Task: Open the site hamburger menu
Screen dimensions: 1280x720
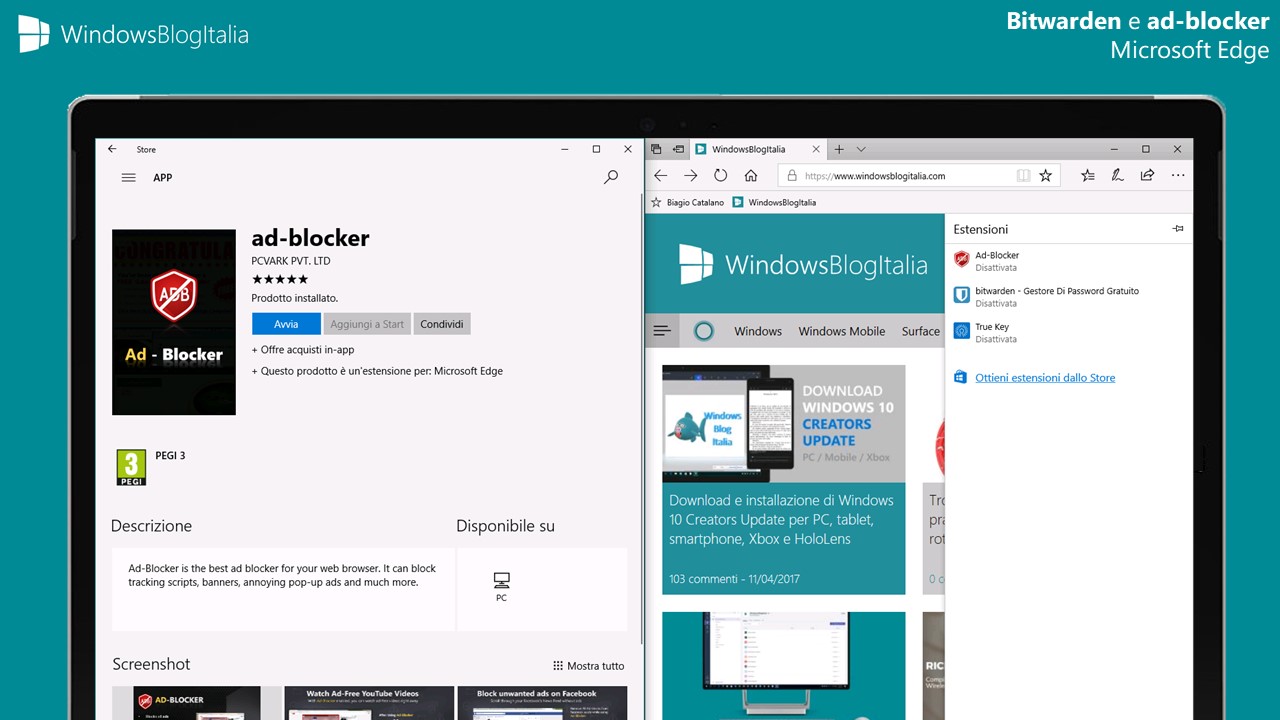Action: click(661, 330)
